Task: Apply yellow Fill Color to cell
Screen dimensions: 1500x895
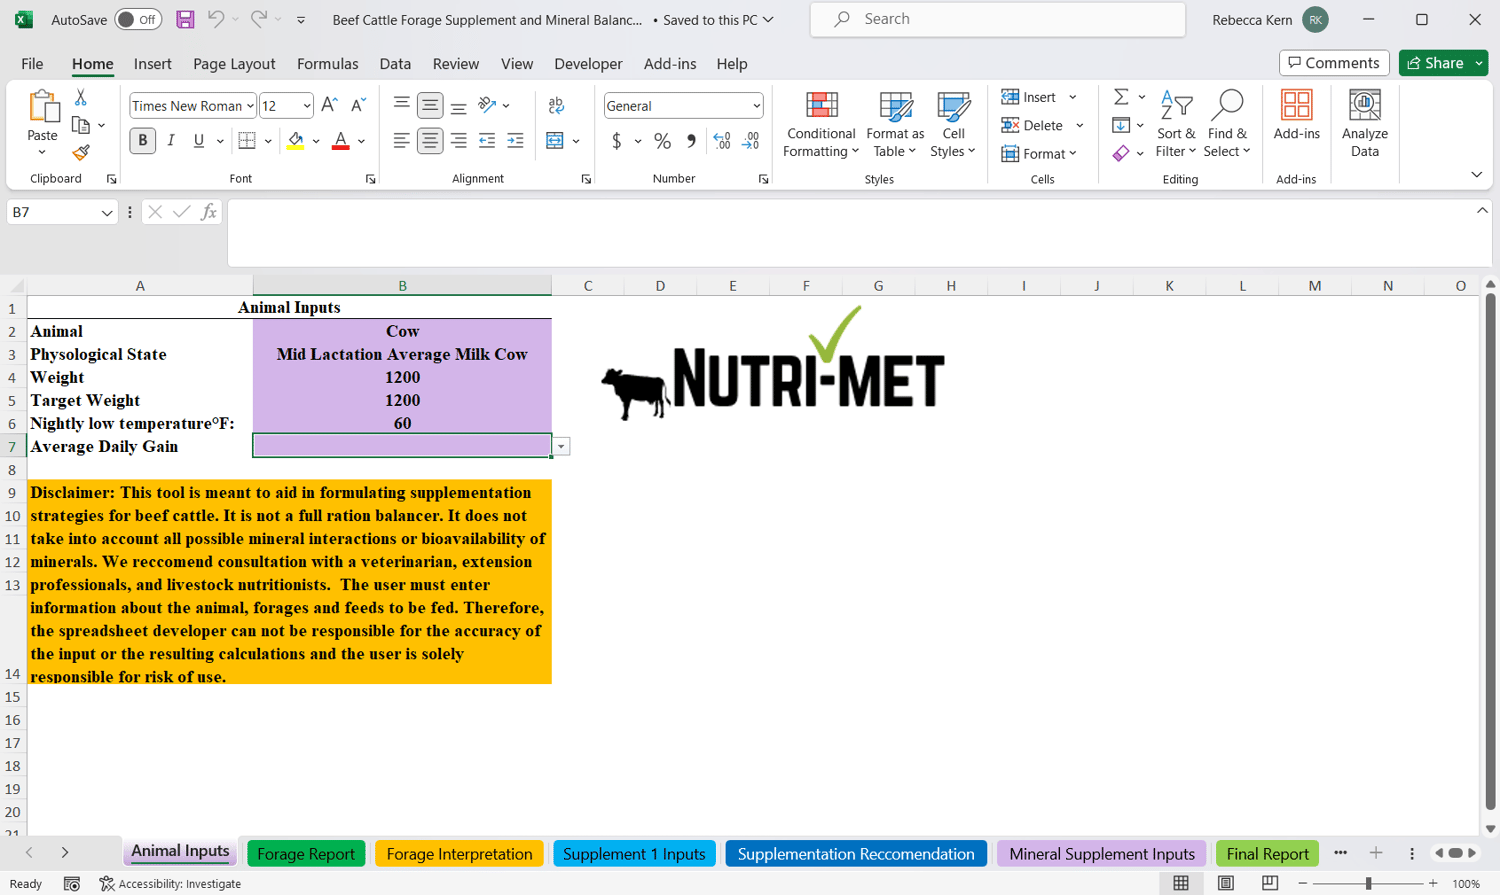Action: click(295, 141)
